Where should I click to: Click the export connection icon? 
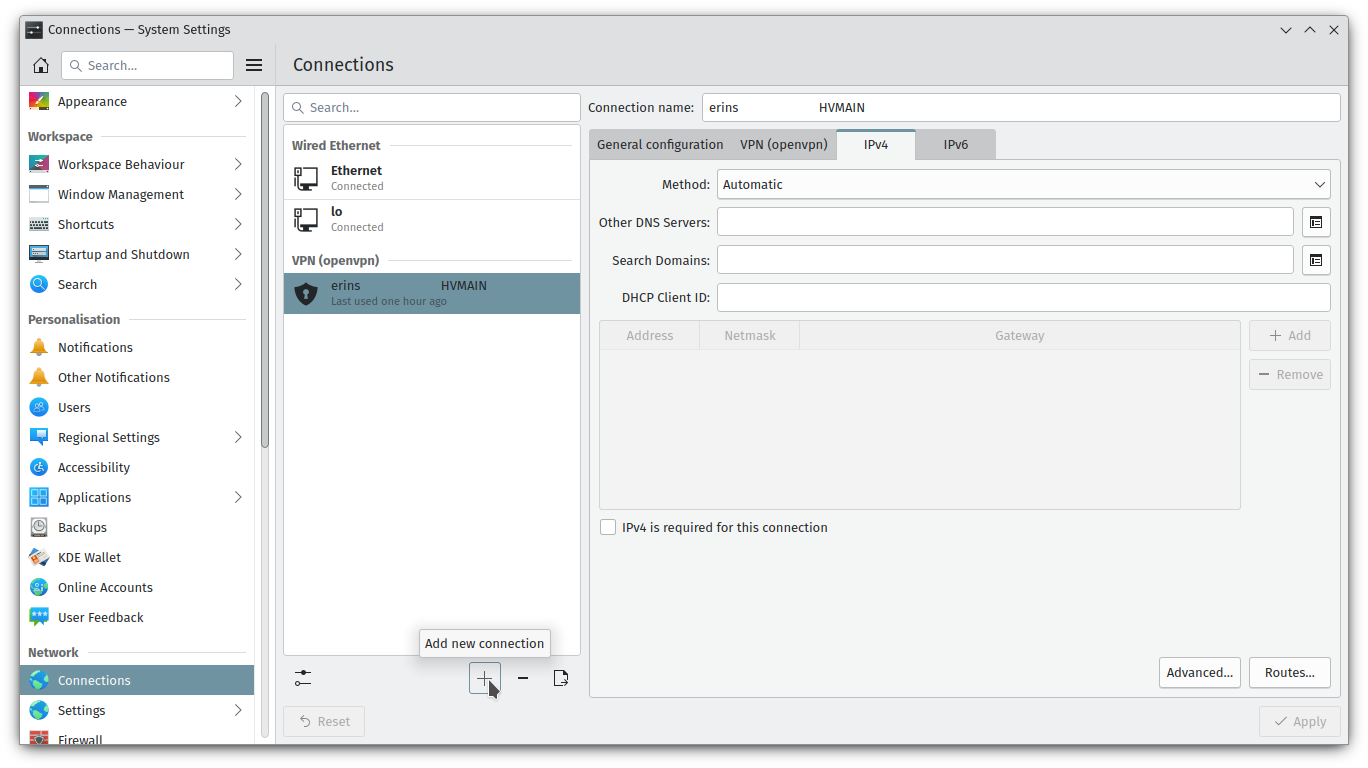[x=561, y=678]
